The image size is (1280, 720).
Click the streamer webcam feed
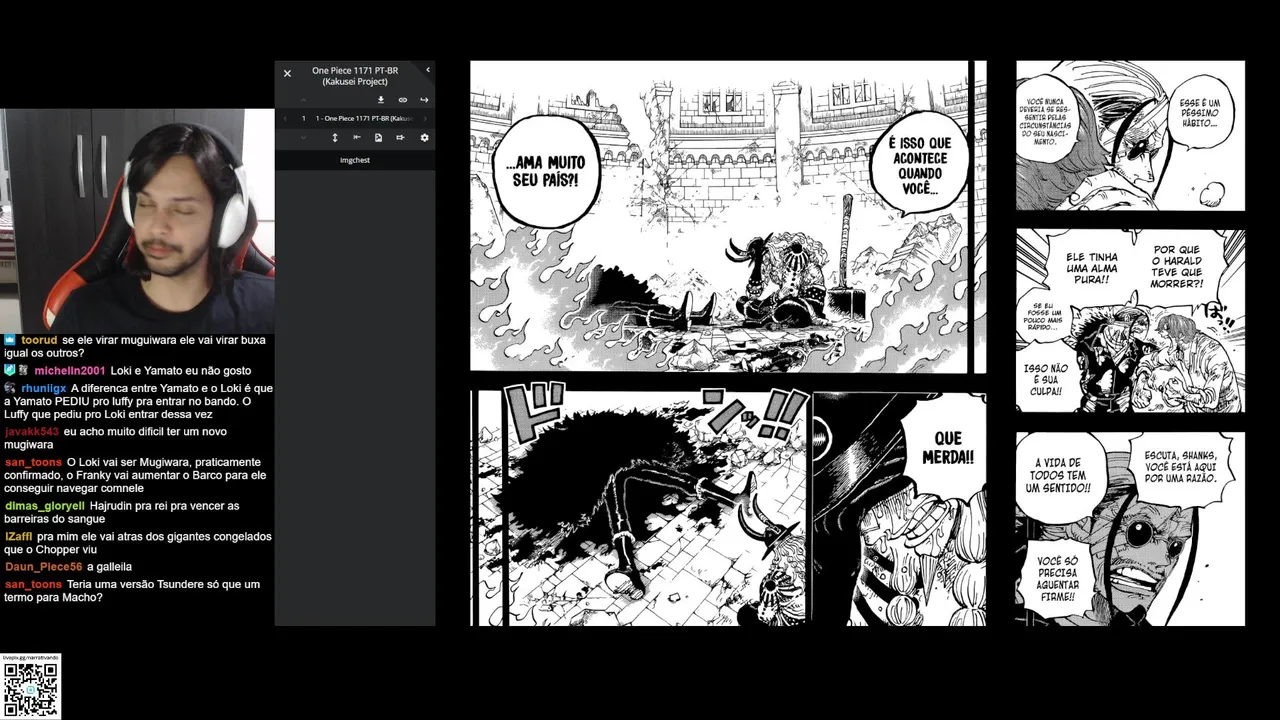click(137, 220)
